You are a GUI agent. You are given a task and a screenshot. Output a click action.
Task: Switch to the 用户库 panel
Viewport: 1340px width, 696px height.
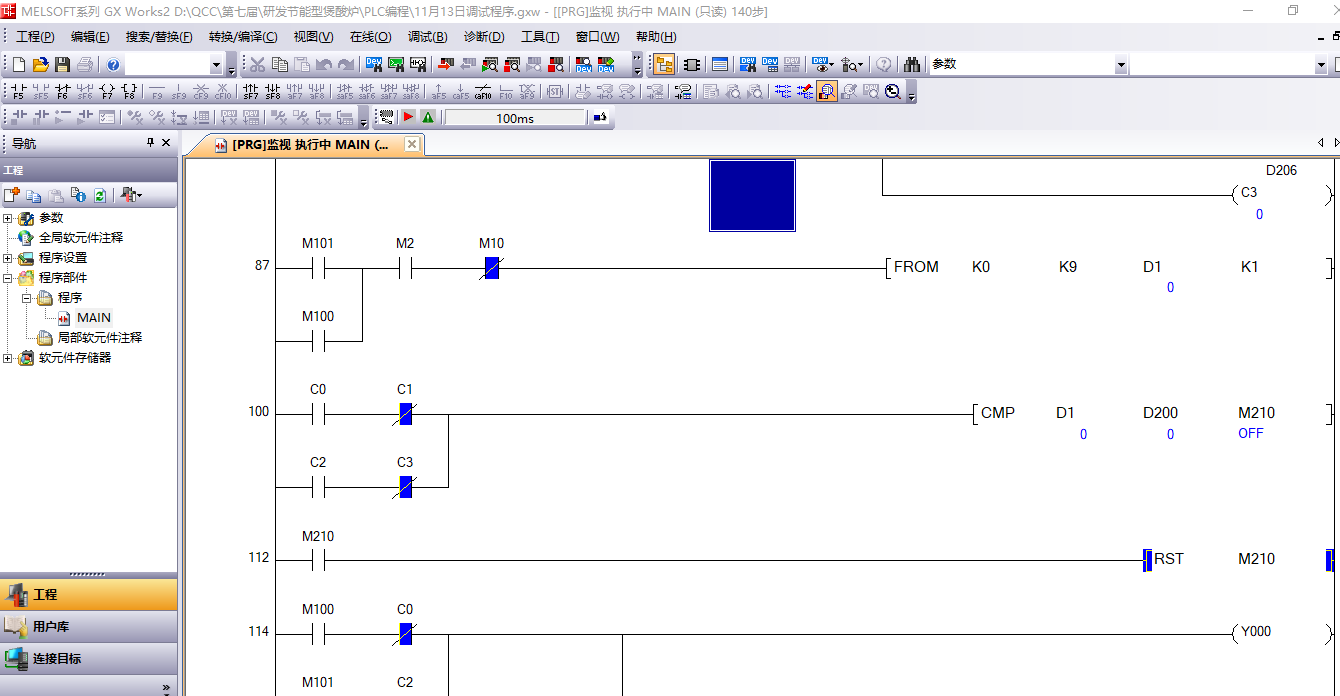pyautogui.click(x=50, y=627)
